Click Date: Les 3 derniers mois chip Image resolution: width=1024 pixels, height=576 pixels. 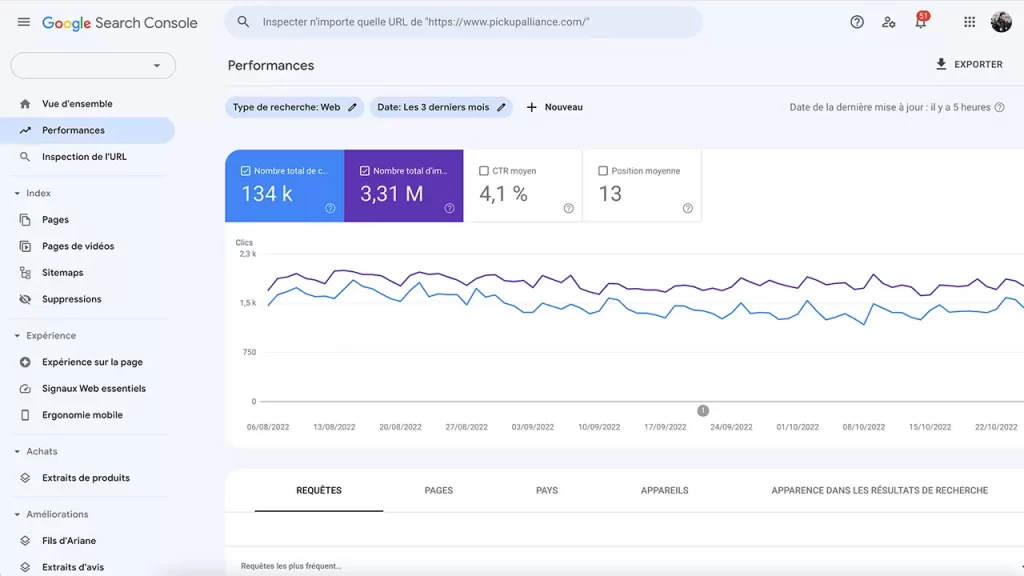click(x=441, y=107)
